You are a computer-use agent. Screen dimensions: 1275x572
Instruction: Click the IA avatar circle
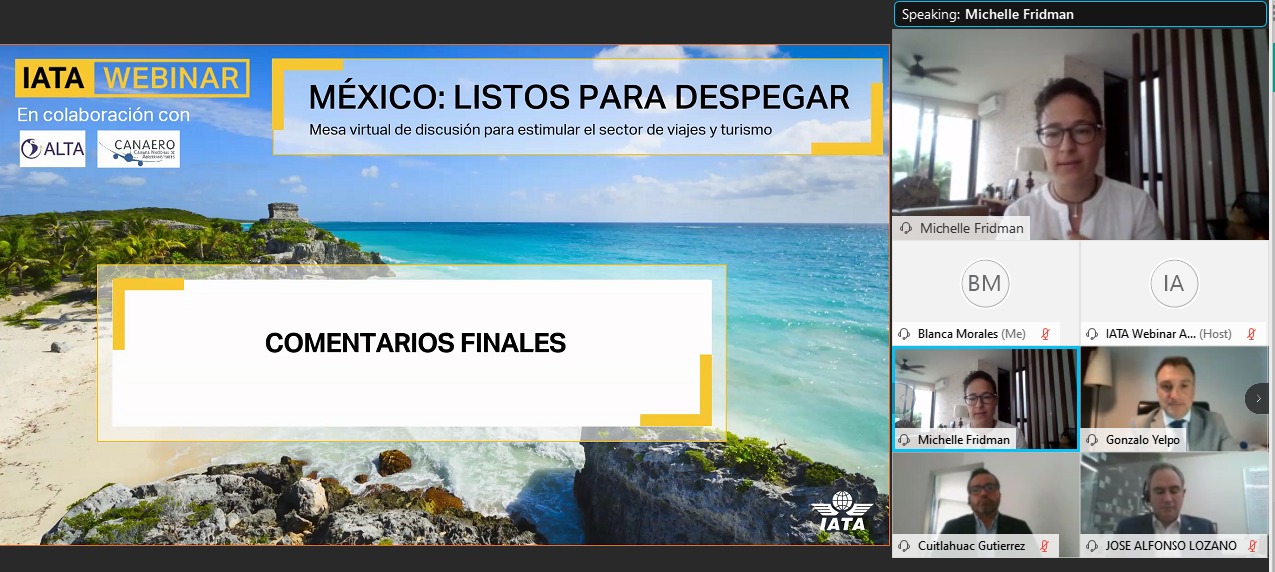click(x=1173, y=284)
